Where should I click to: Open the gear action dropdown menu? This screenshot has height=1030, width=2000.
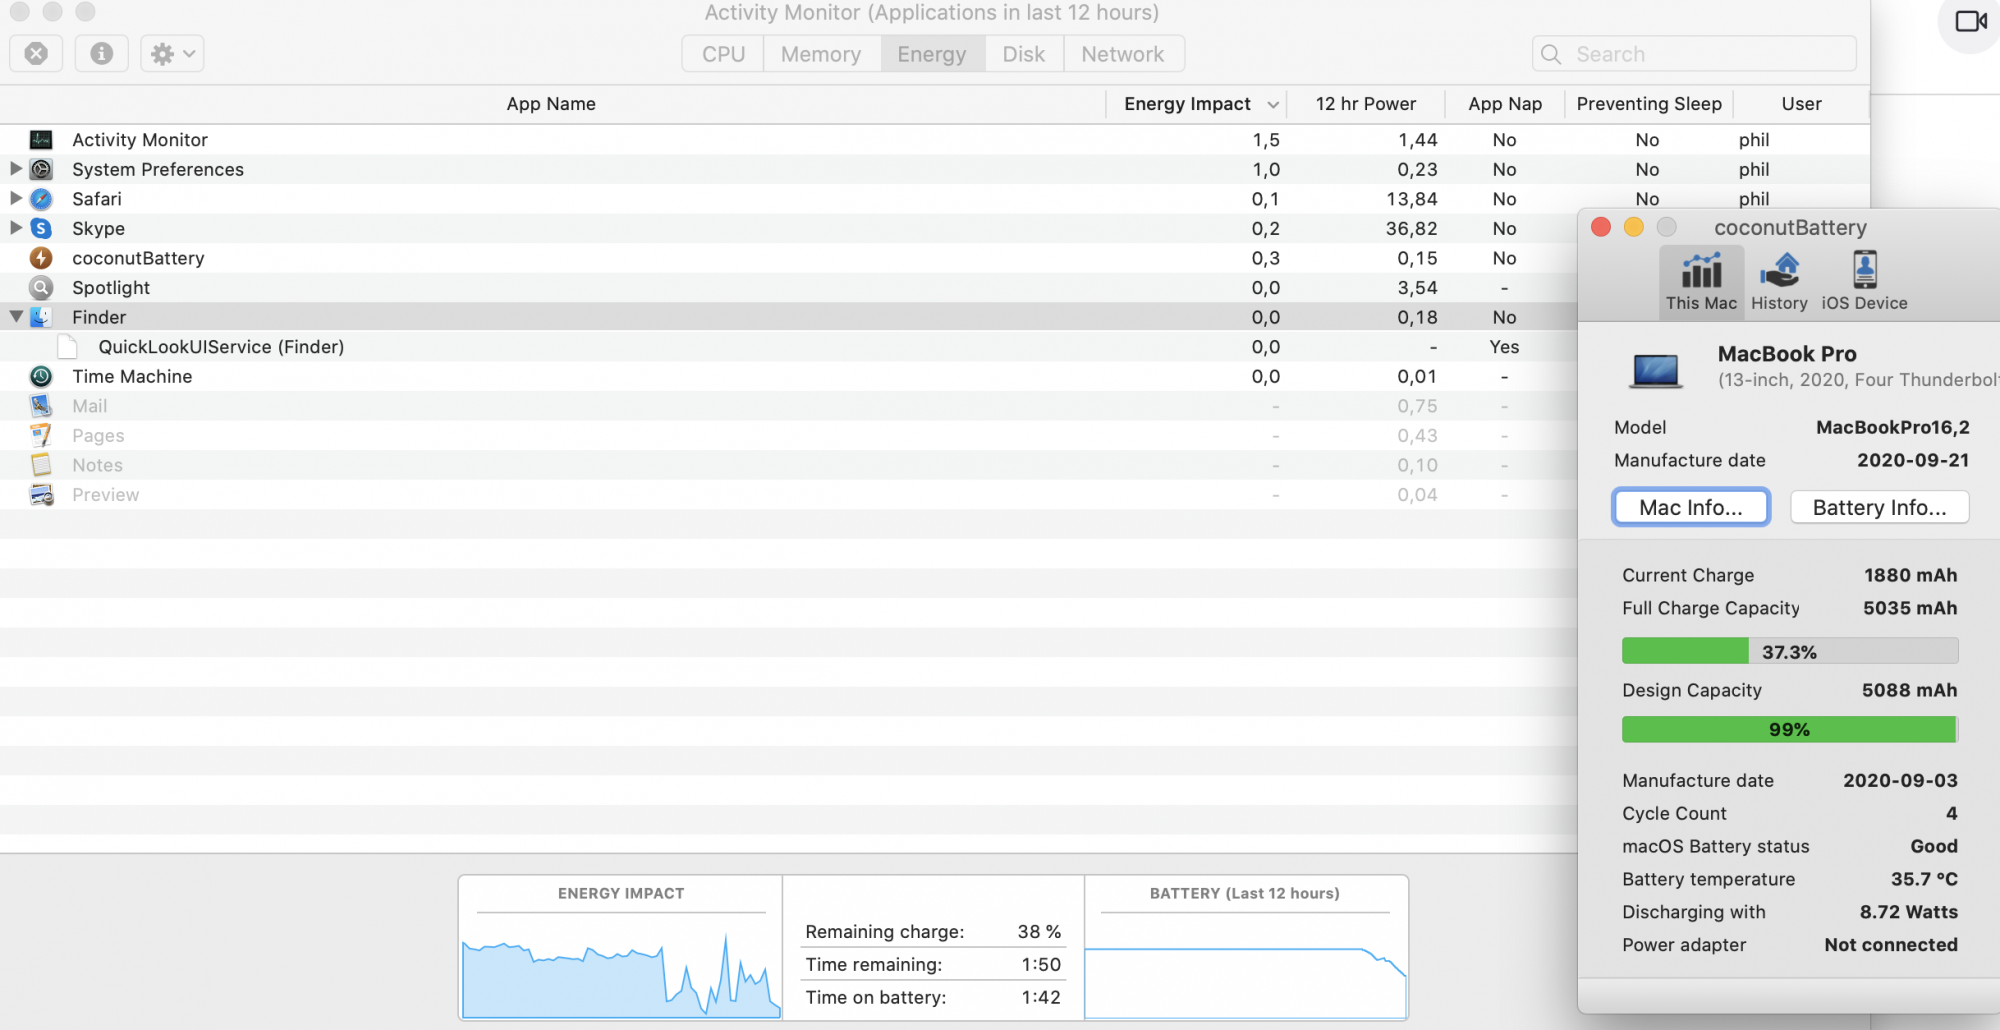[172, 53]
